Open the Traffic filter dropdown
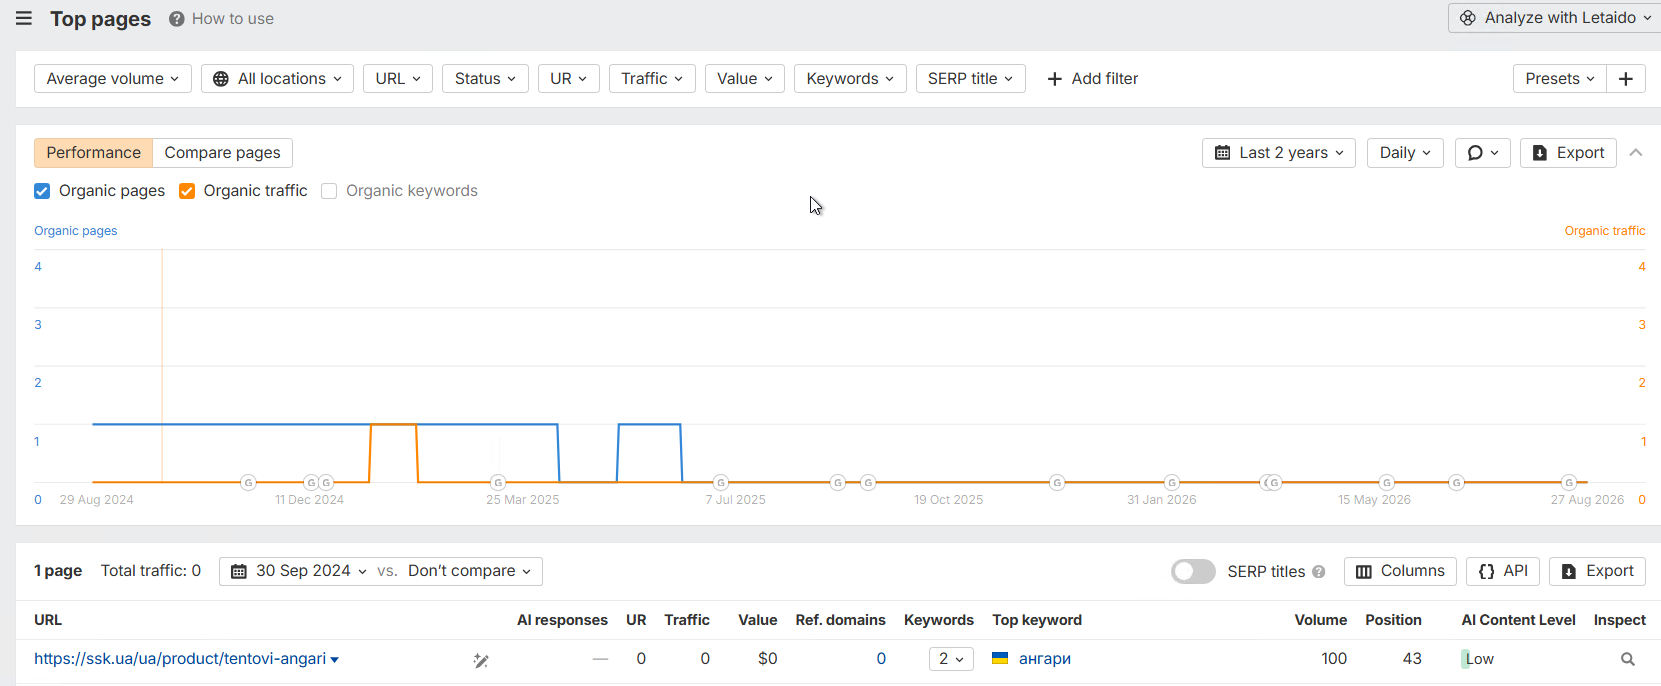The image size is (1661, 686). pos(652,79)
